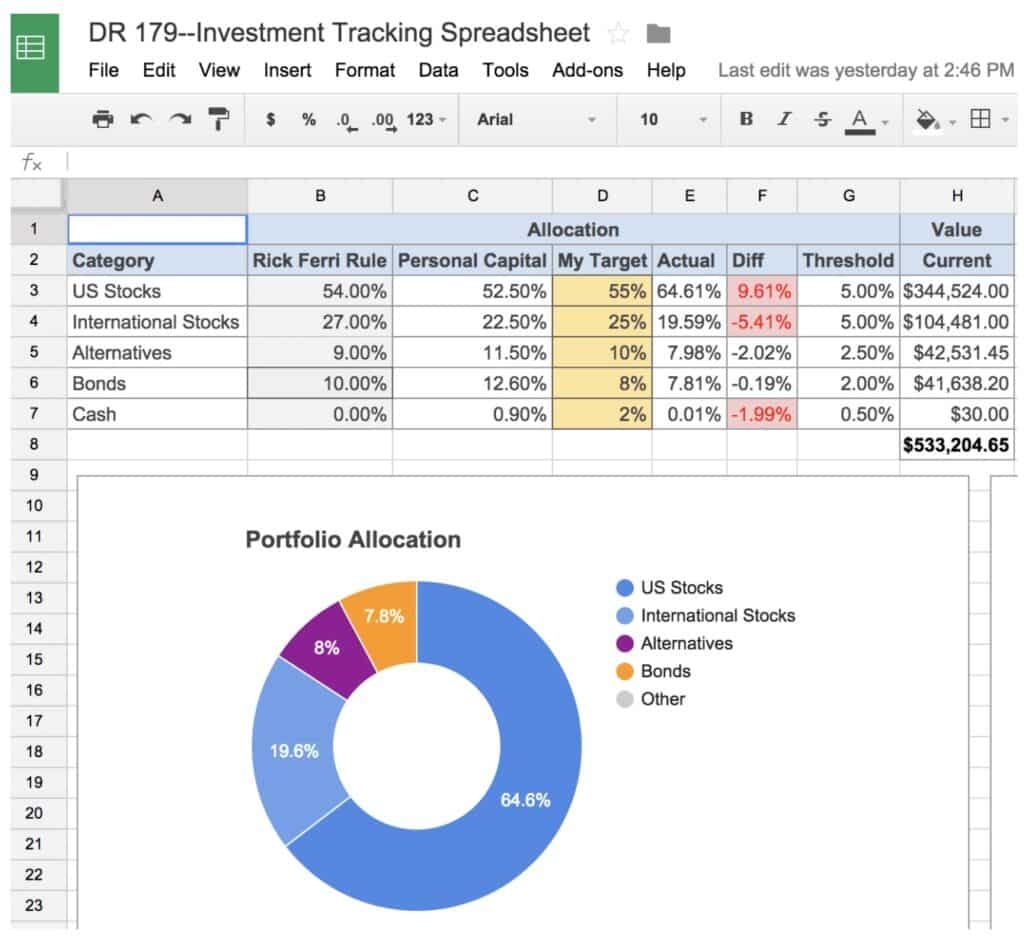Viewport: 1024px width, 946px height.
Task: Open the Insert menu
Action: [x=287, y=70]
